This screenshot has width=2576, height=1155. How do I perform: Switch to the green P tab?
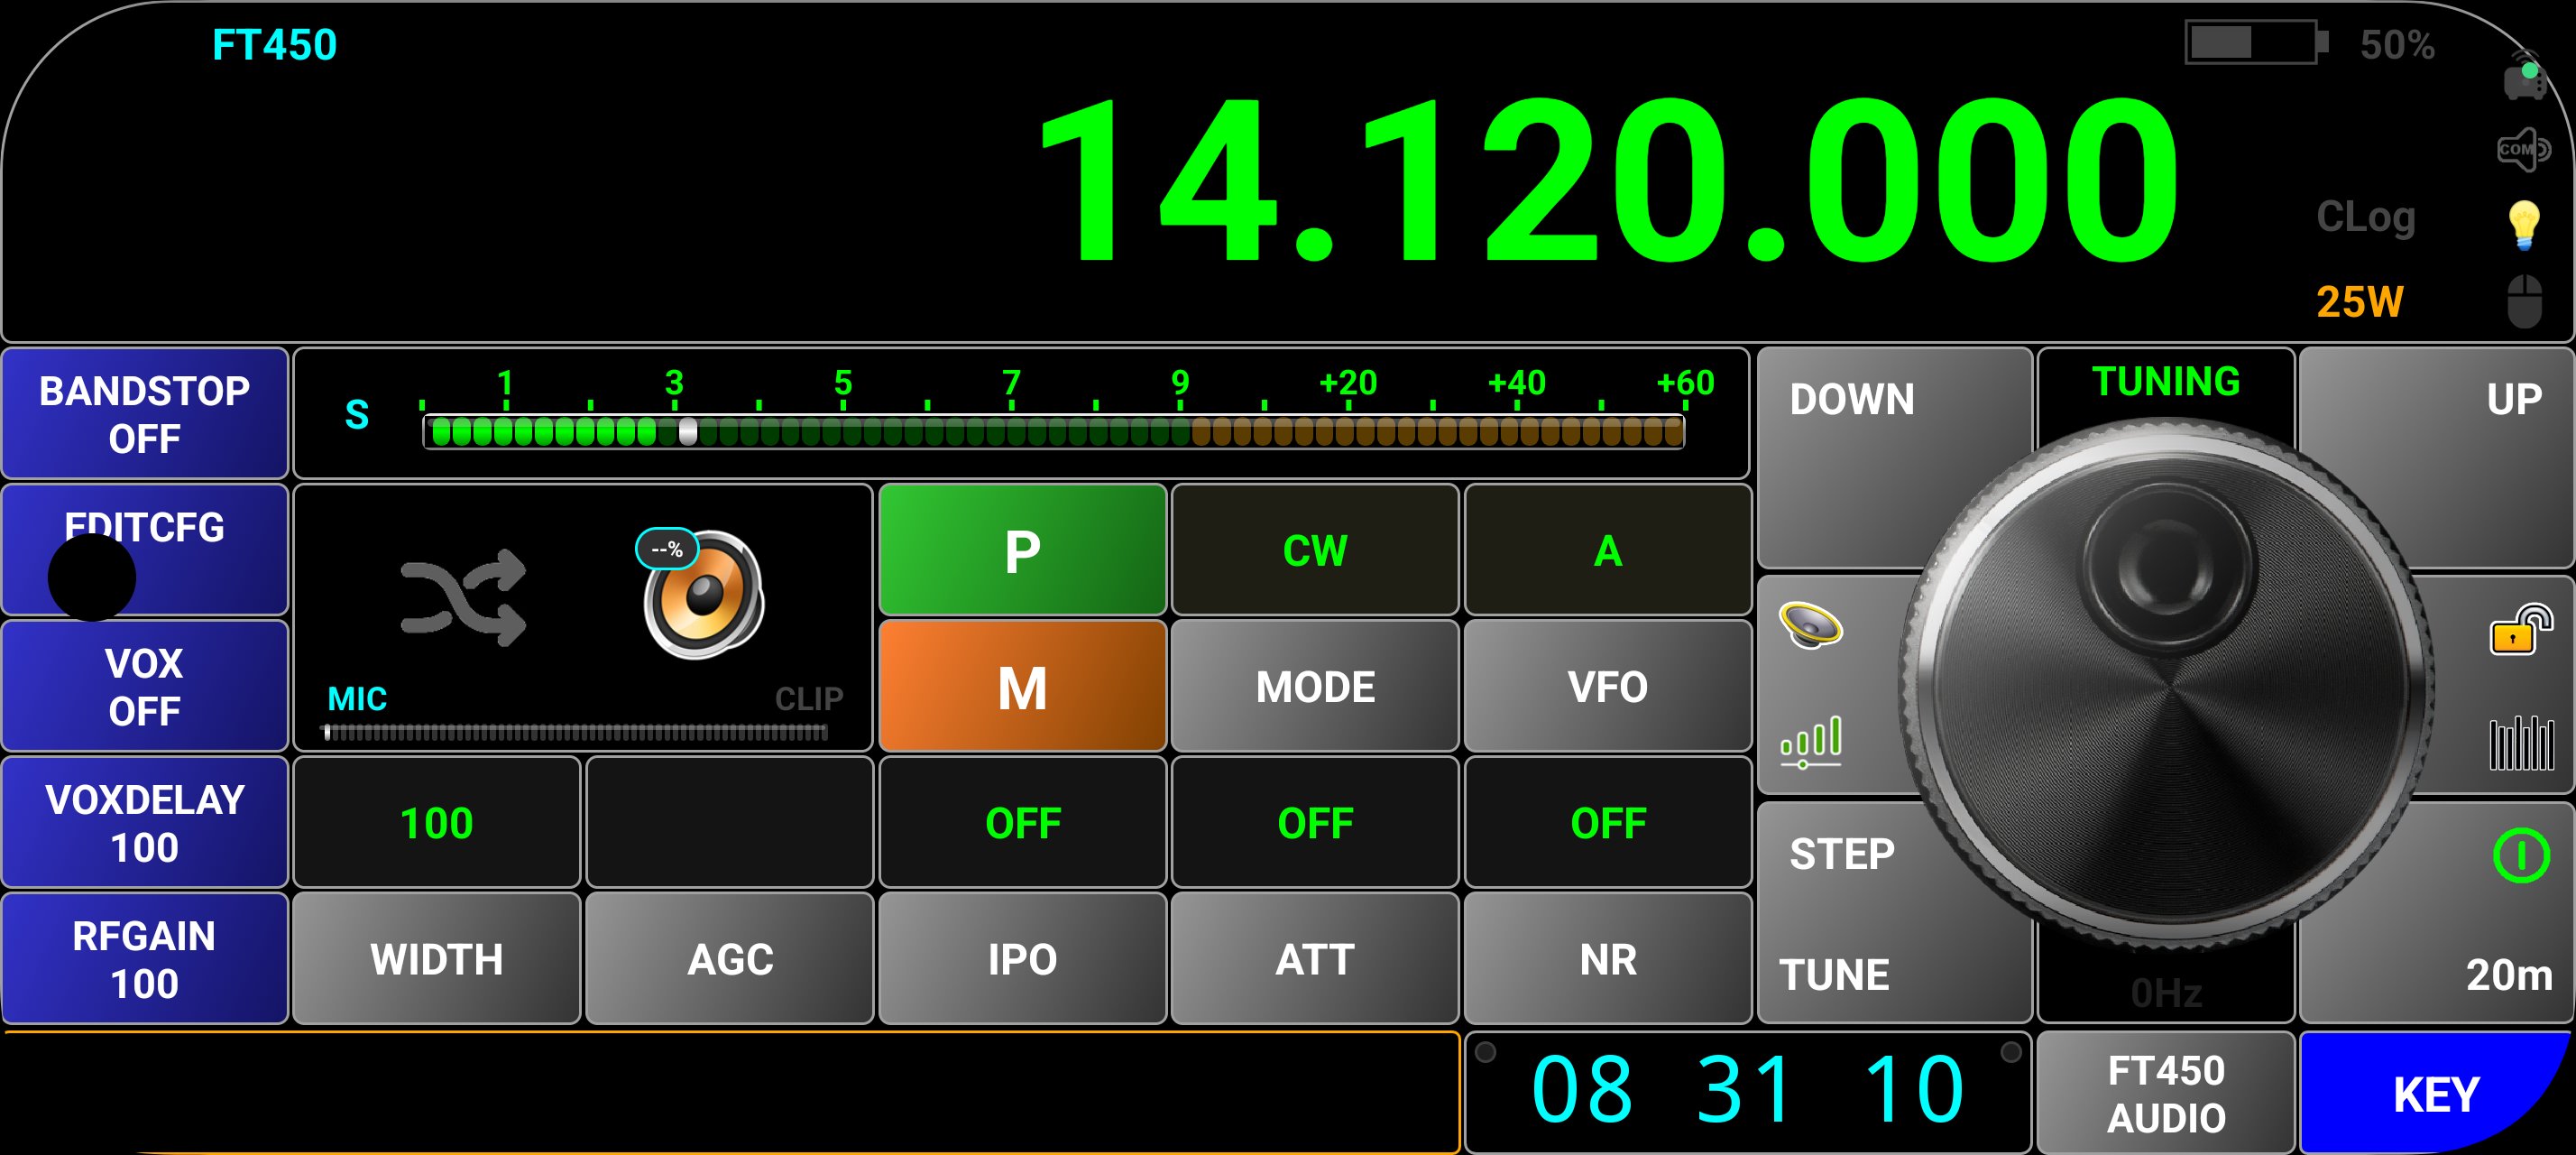tap(1022, 550)
